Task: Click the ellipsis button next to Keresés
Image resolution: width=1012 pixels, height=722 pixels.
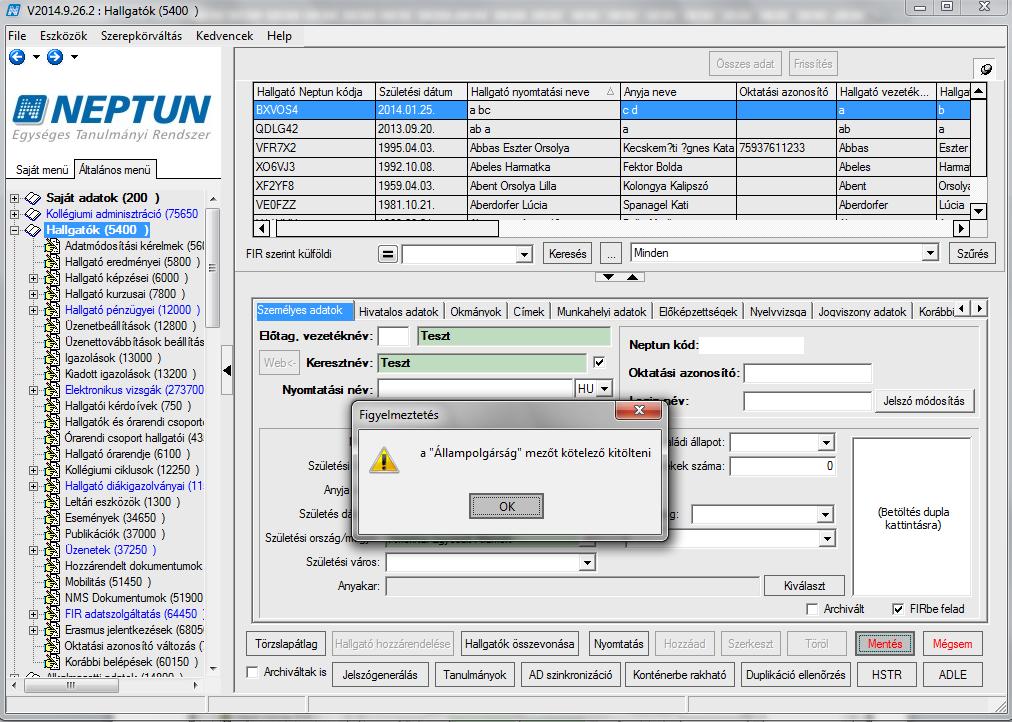Action: pyautogui.click(x=610, y=254)
